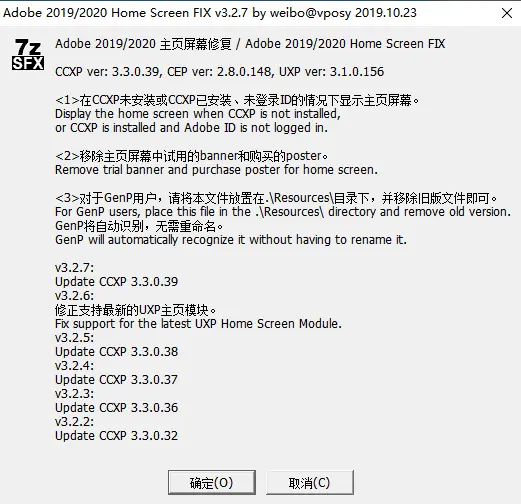Click the 'Adobe ID is not logged in' line
Viewport: 521px width, 504px height.
(x=191, y=128)
